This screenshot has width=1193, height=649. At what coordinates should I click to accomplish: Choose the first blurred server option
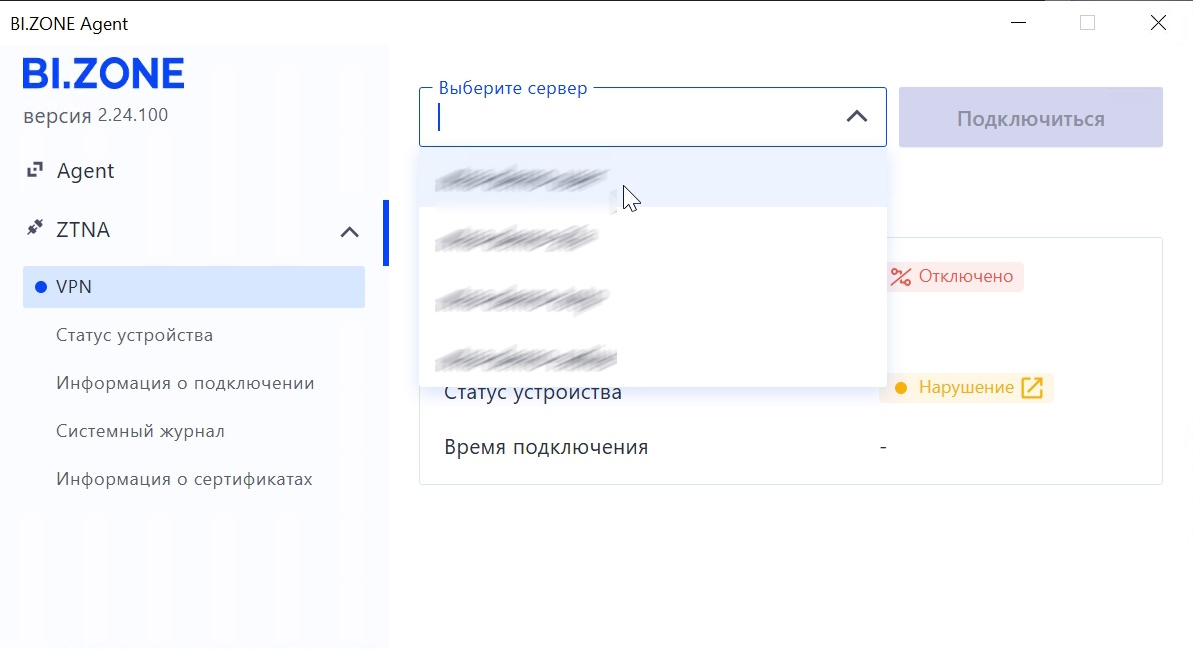(x=653, y=179)
